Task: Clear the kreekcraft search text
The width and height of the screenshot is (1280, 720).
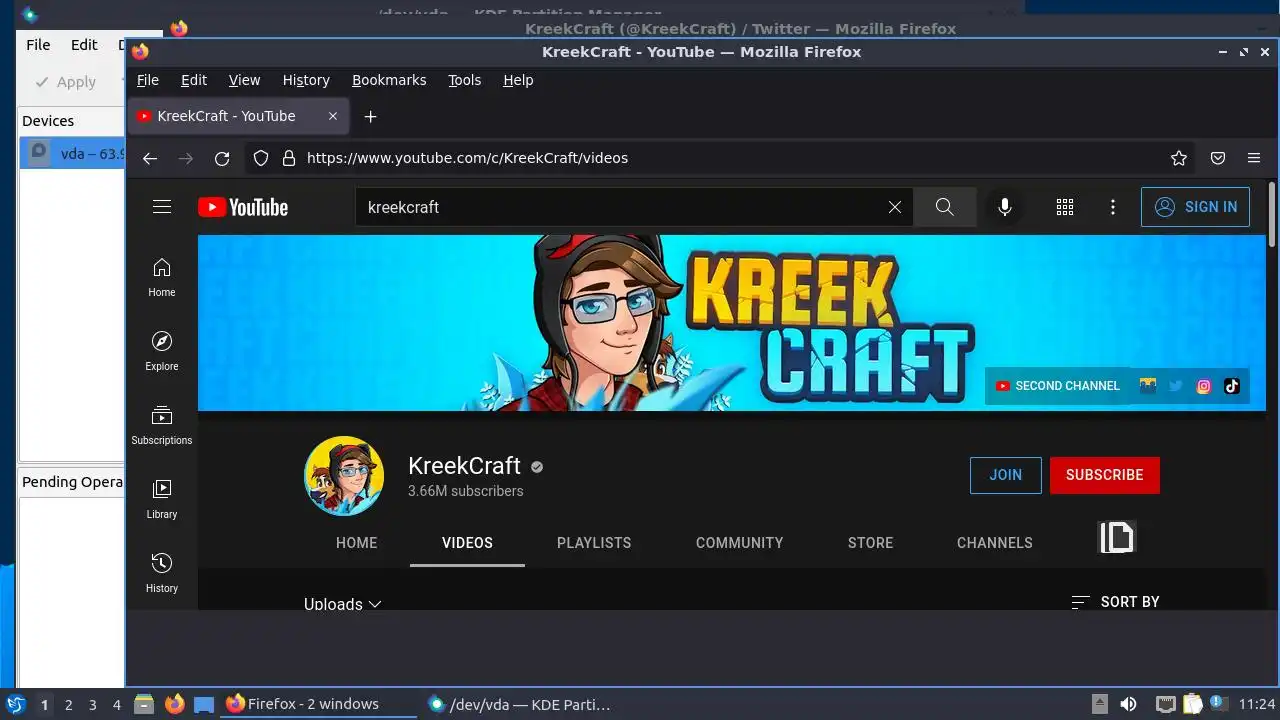Action: tap(895, 207)
